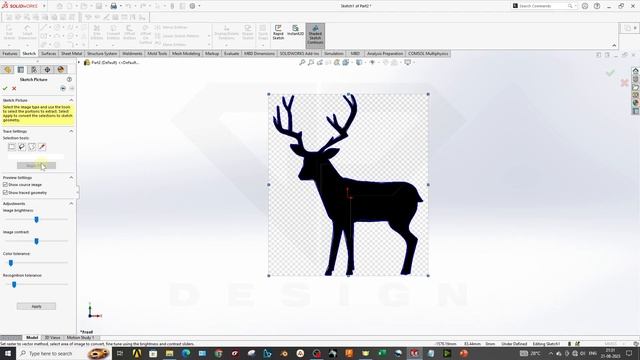Click 'Under Defined' status bar text

(514, 344)
